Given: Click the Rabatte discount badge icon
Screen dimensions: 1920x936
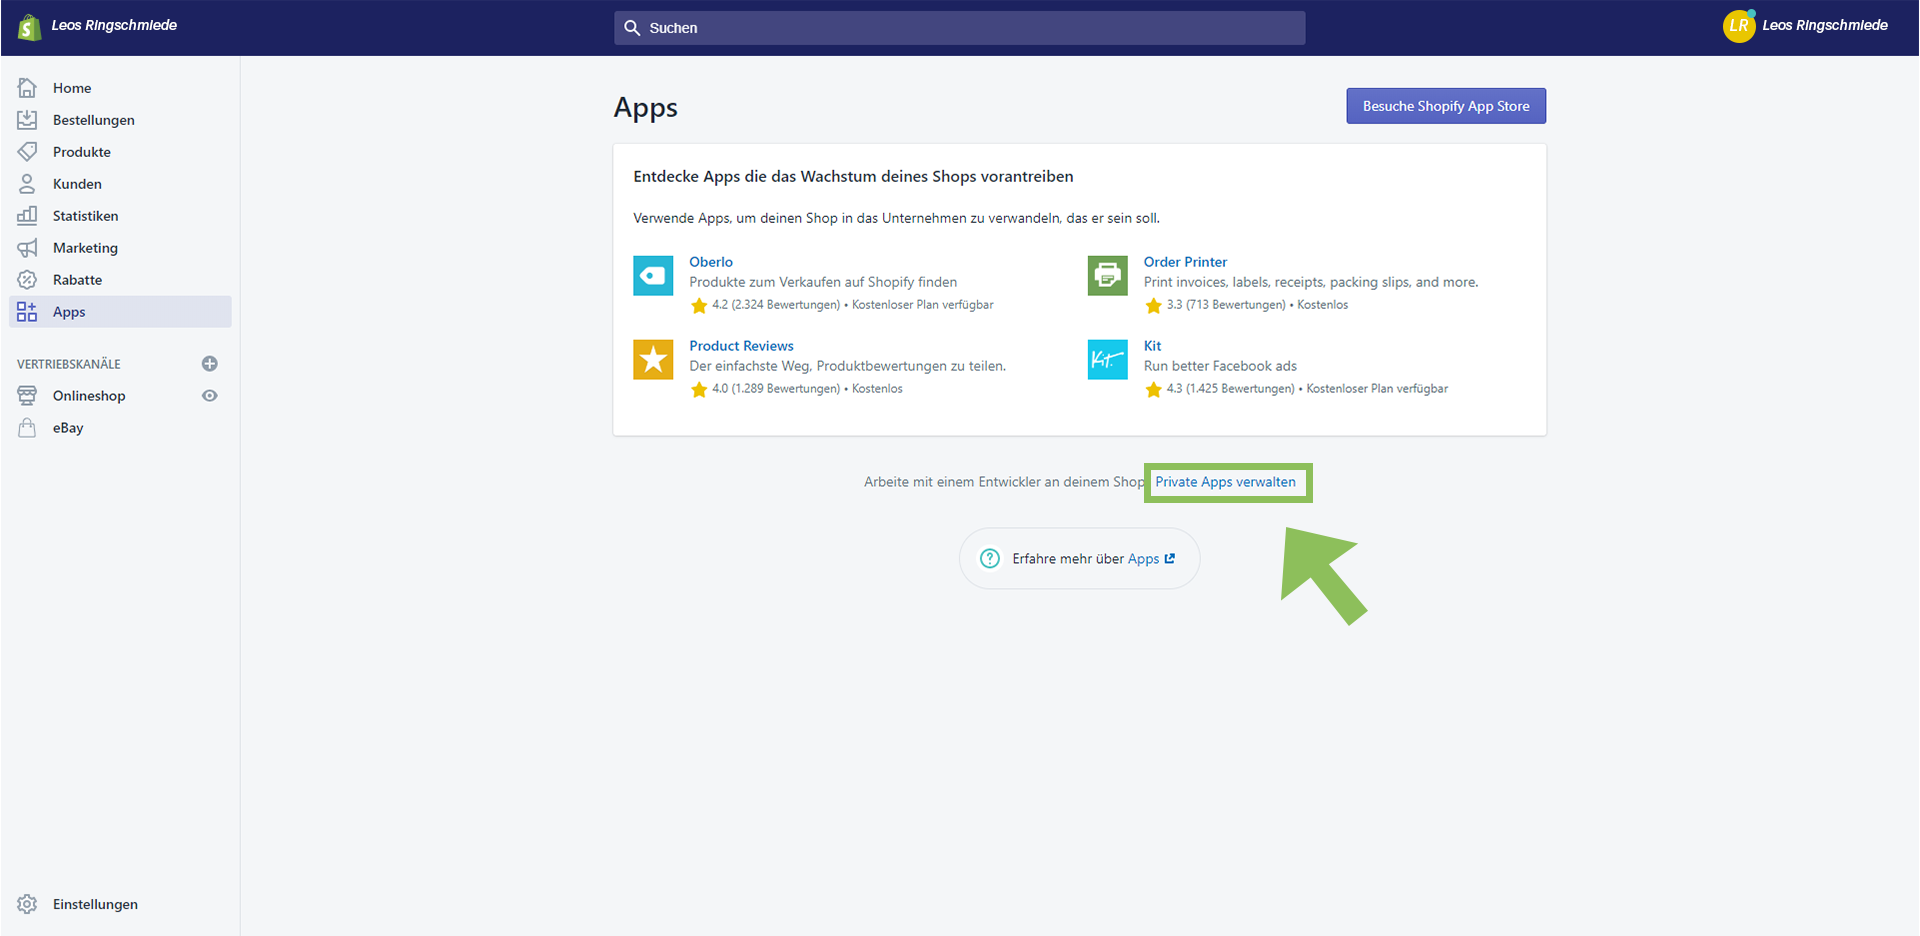Looking at the screenshot, I should click(x=27, y=280).
